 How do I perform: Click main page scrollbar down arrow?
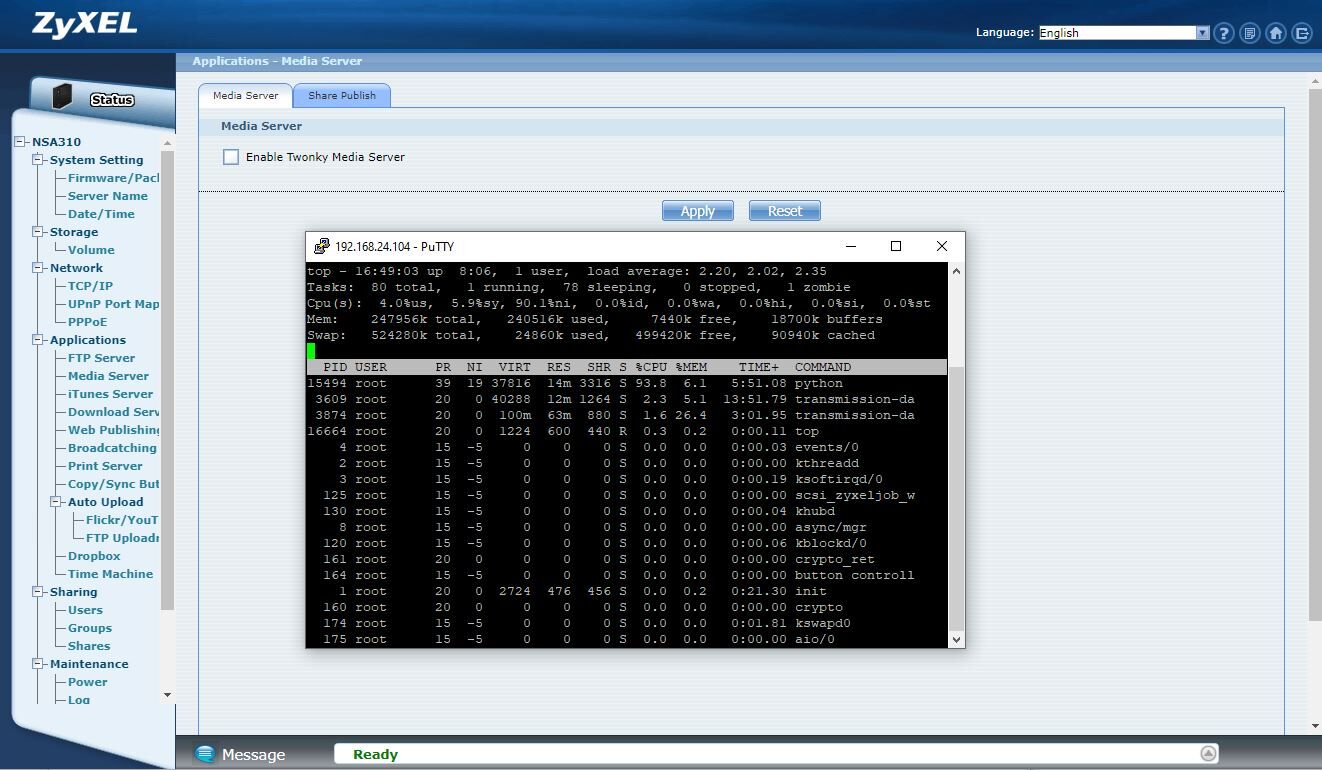(x=1315, y=726)
